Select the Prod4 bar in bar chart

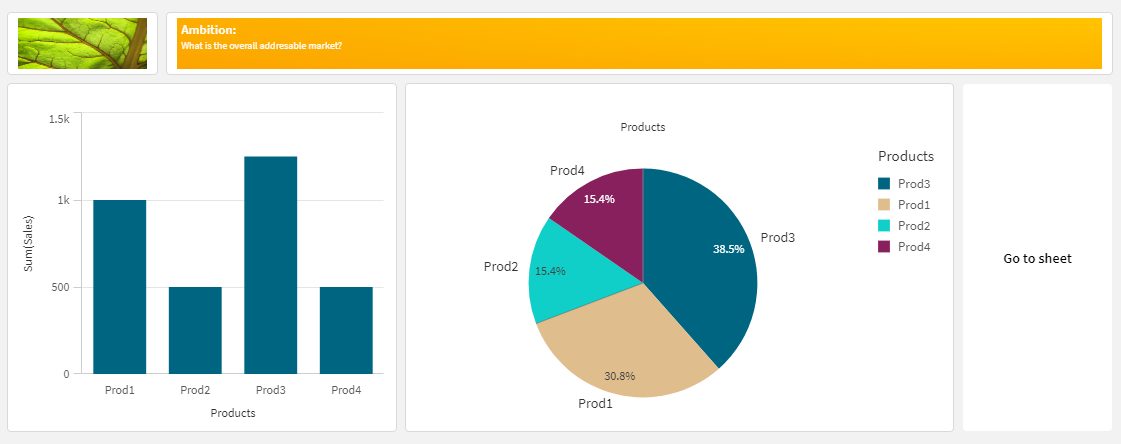point(346,330)
